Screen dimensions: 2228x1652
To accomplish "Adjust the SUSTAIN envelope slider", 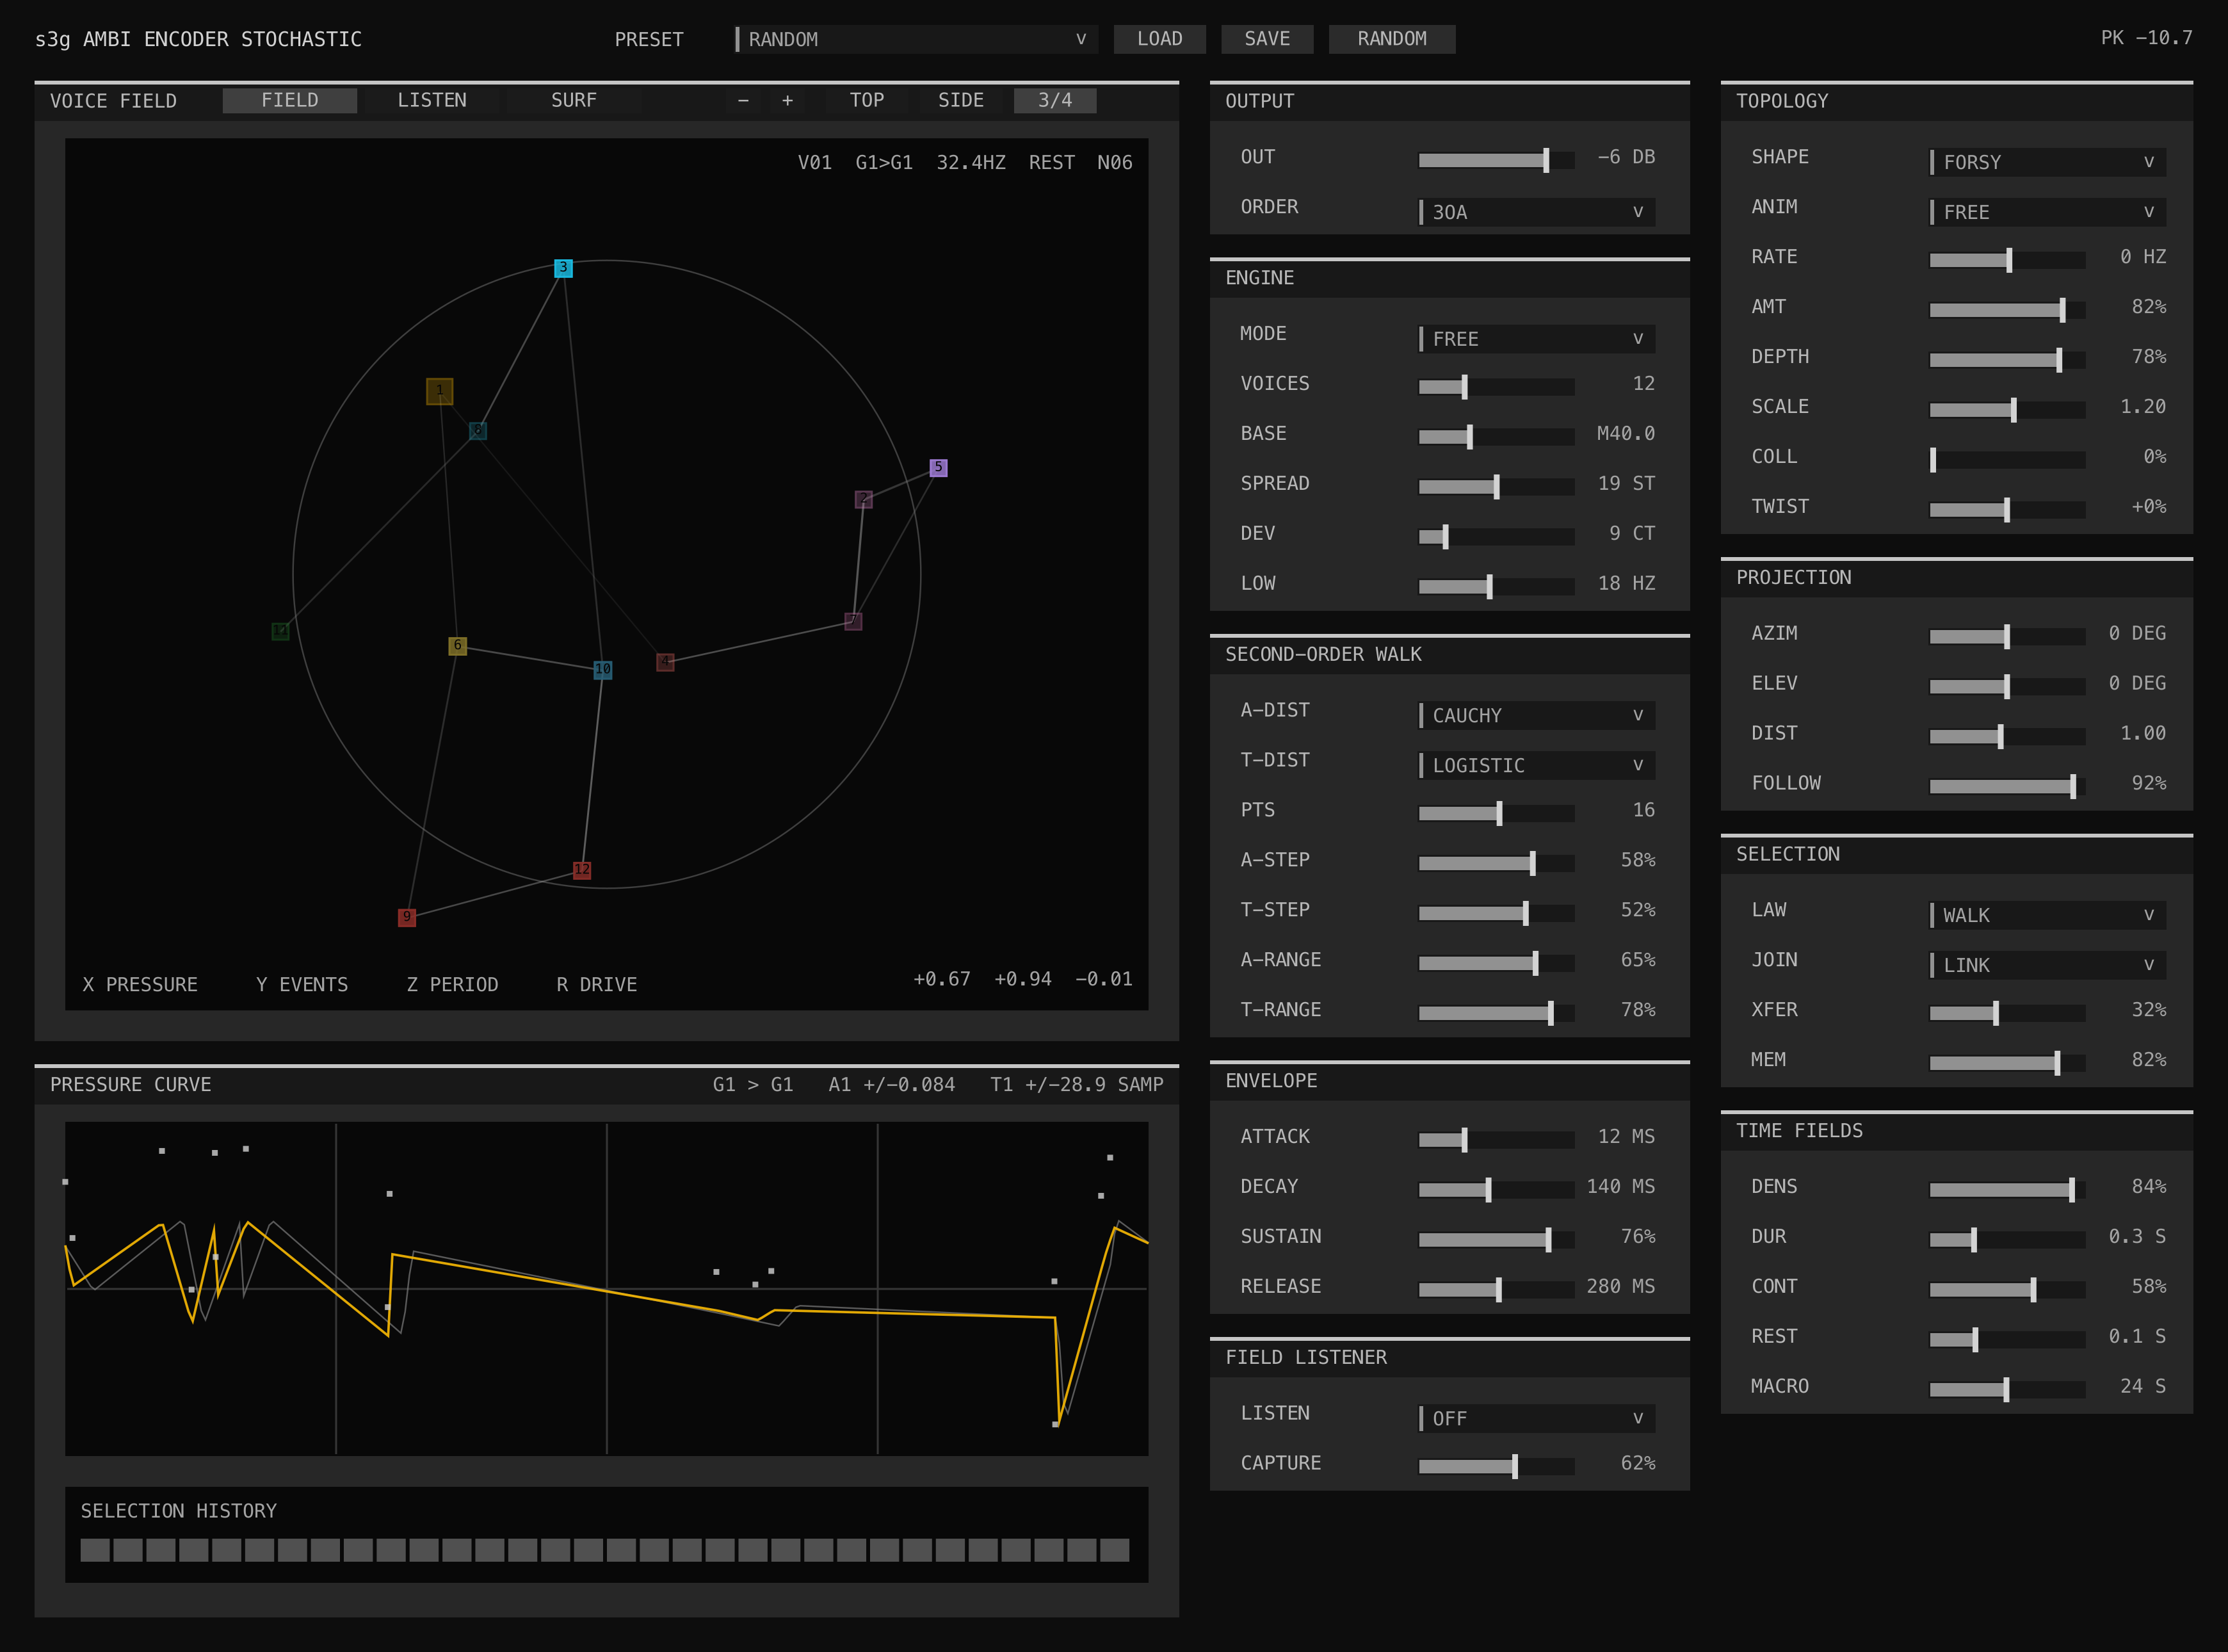I will click(x=1497, y=1240).
